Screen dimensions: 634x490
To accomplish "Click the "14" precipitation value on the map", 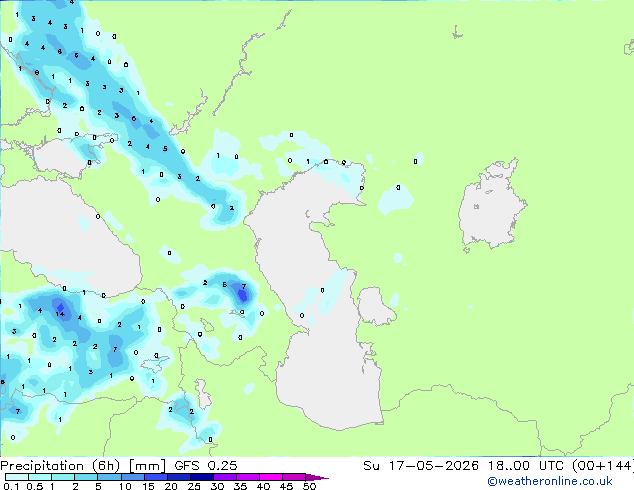I will tap(60, 314).
